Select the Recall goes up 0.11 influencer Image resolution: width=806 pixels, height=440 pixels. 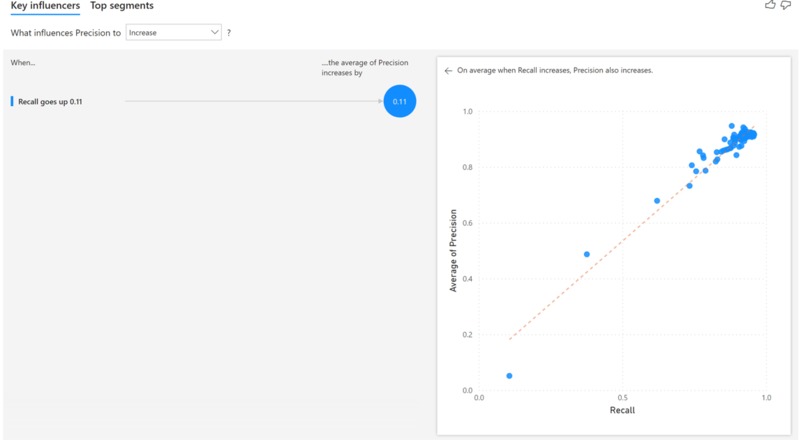[x=50, y=102]
